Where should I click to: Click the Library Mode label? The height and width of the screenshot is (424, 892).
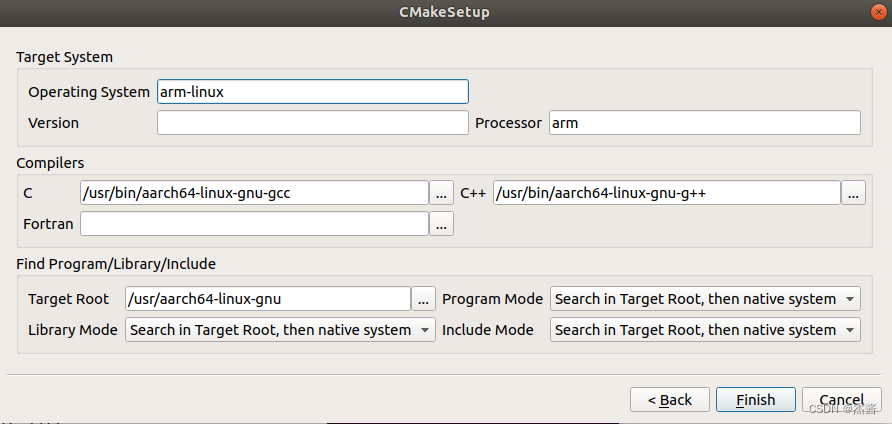tap(72, 330)
